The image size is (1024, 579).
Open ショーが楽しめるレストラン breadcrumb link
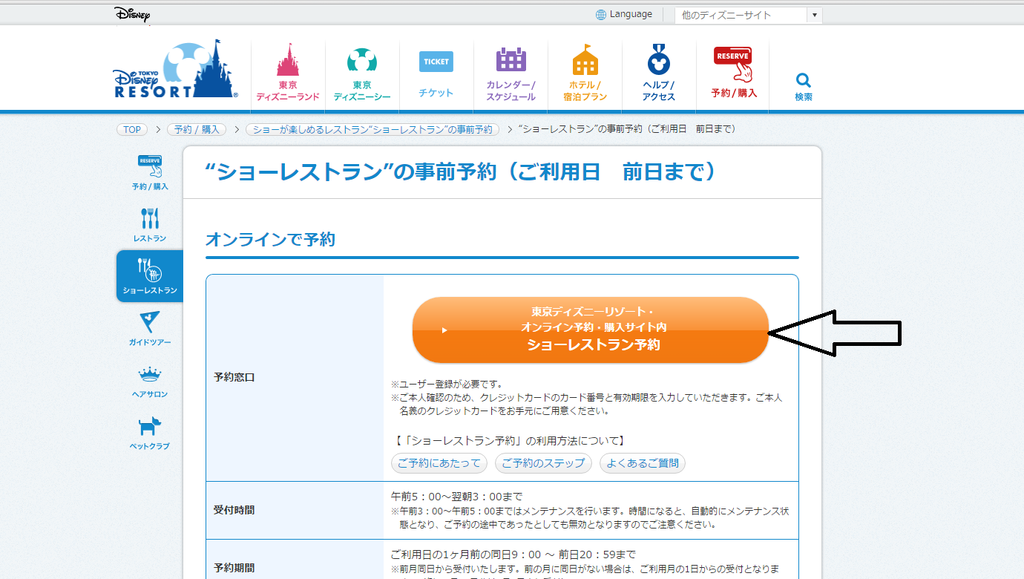[372, 129]
